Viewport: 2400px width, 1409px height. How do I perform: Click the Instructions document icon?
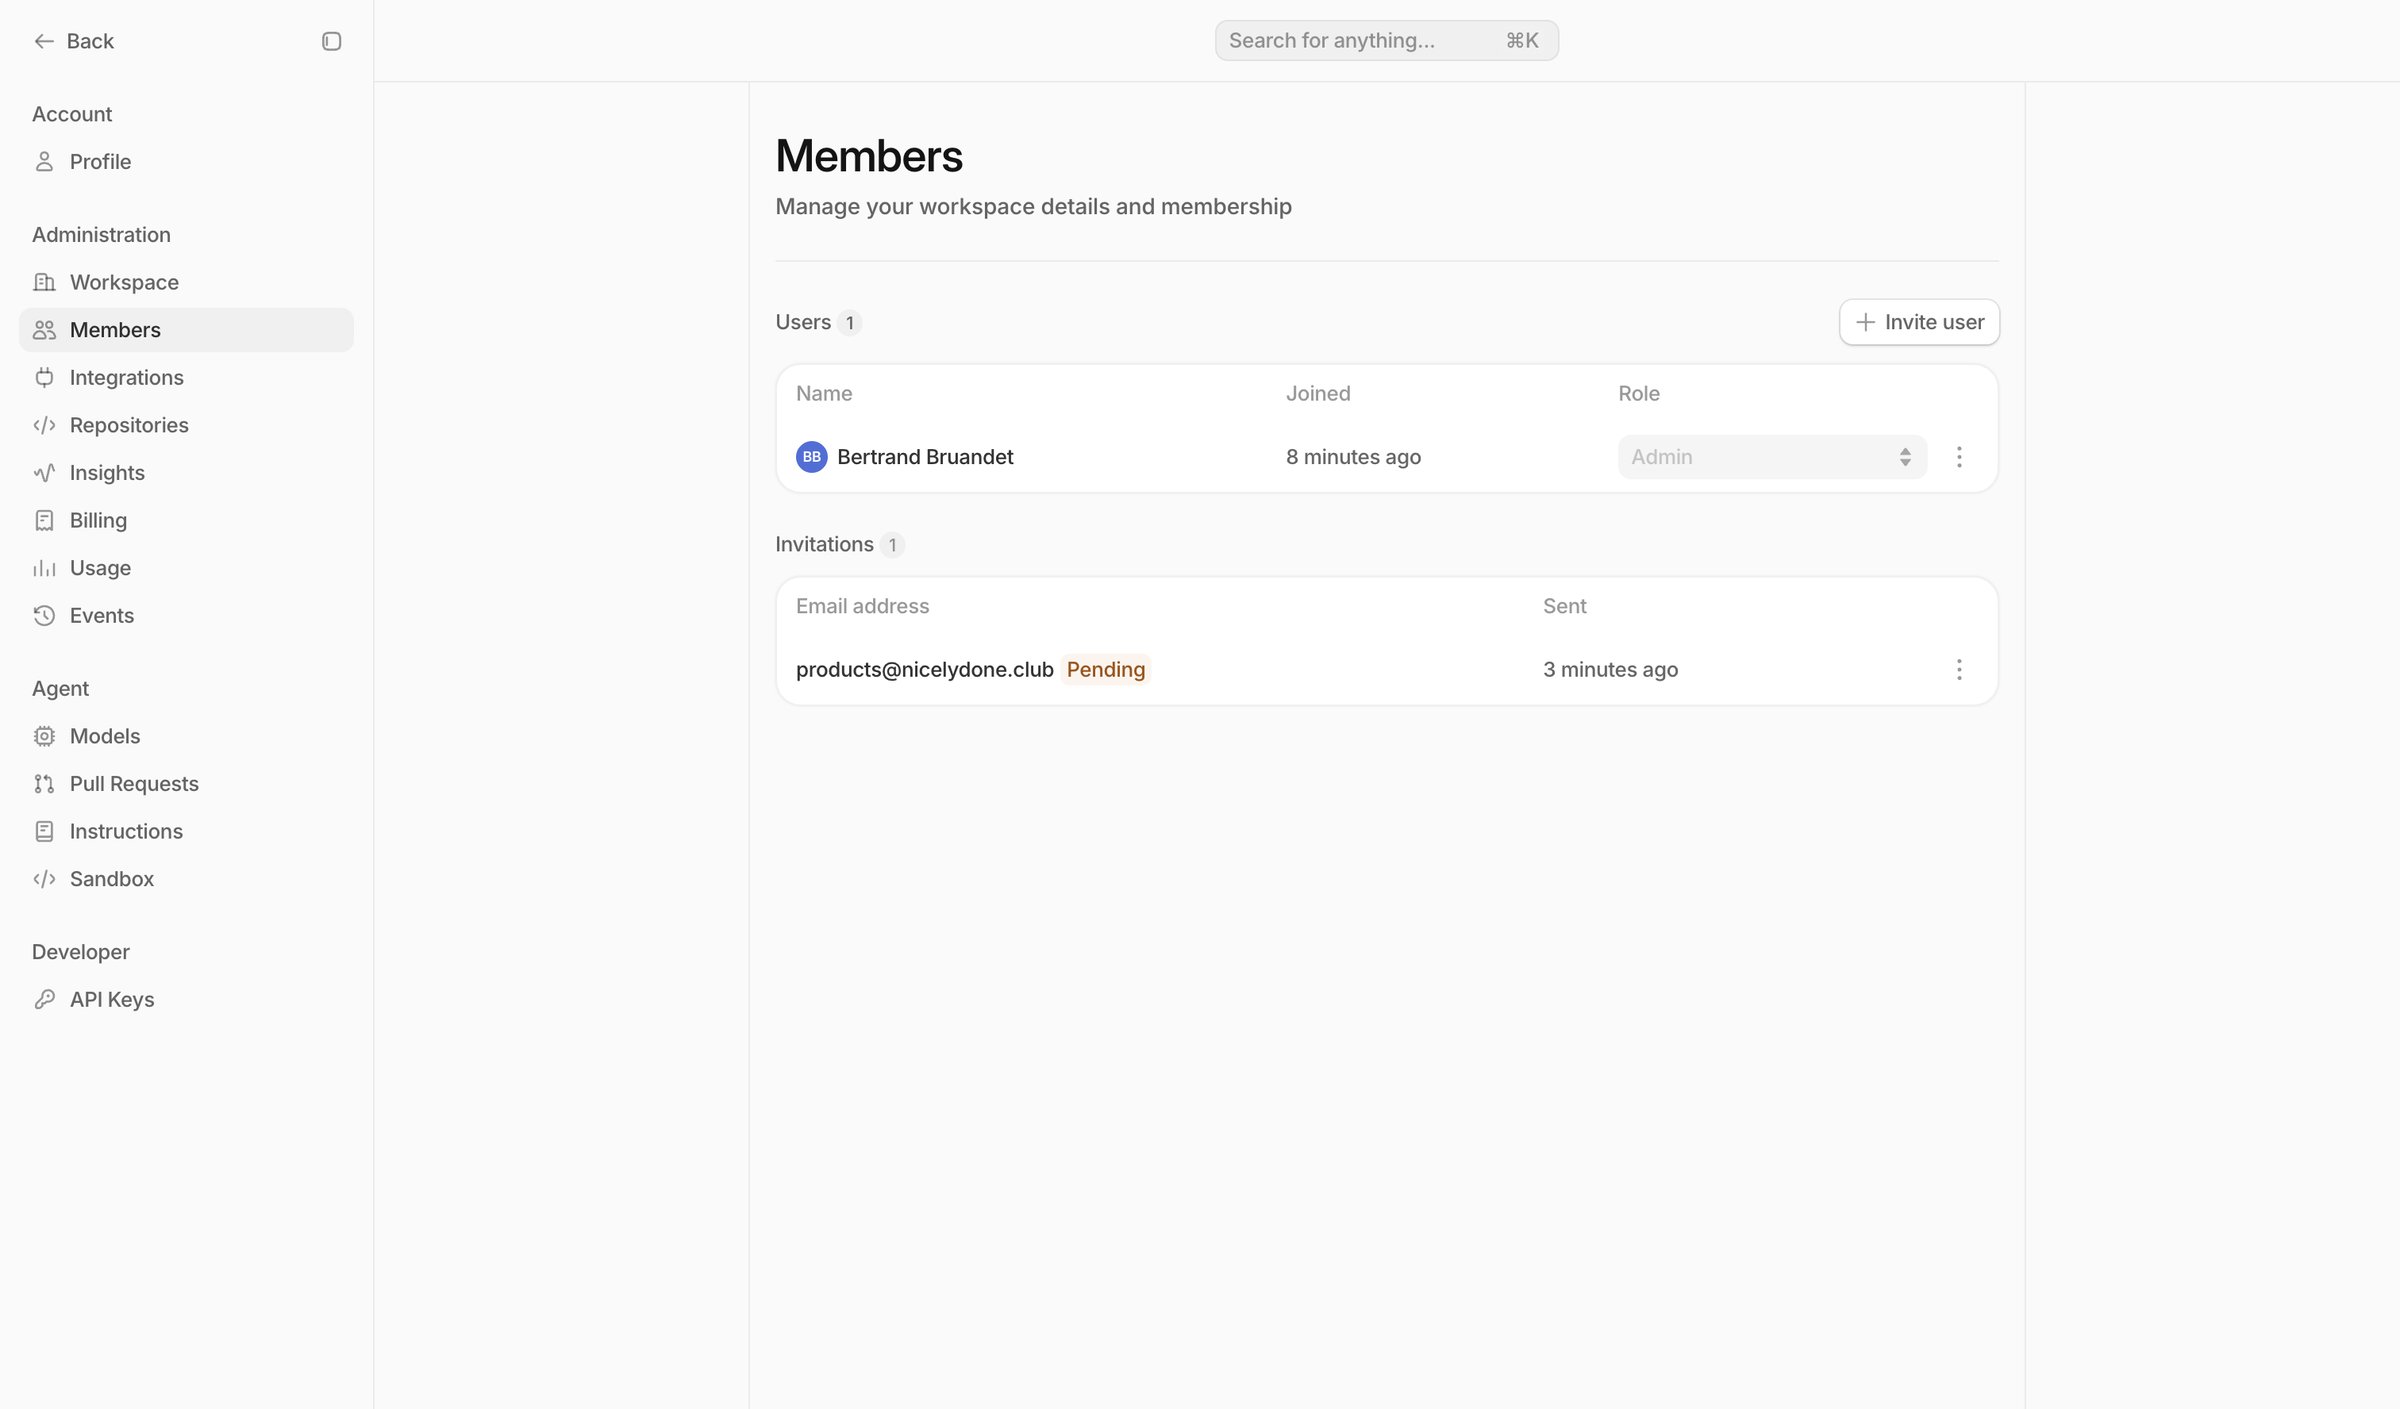(x=44, y=831)
